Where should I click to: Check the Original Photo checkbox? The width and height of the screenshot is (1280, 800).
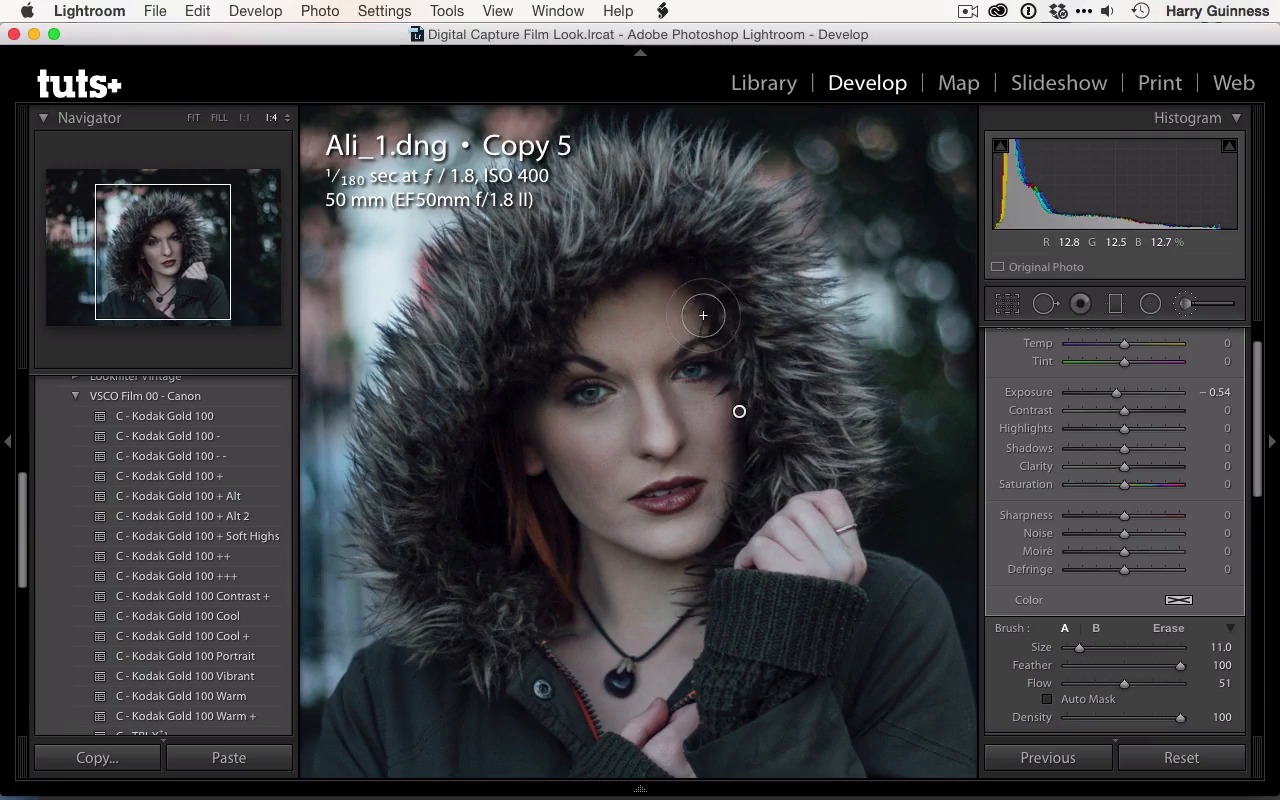coord(997,267)
